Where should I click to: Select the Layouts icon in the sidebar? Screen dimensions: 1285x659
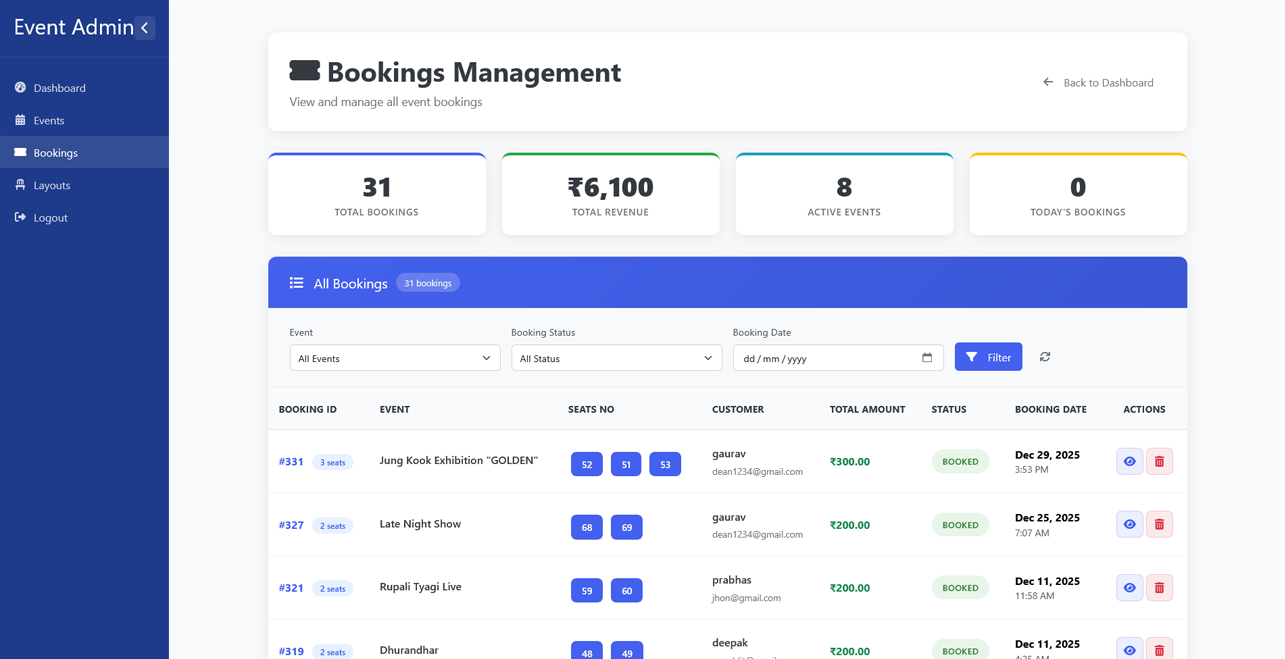click(x=21, y=185)
